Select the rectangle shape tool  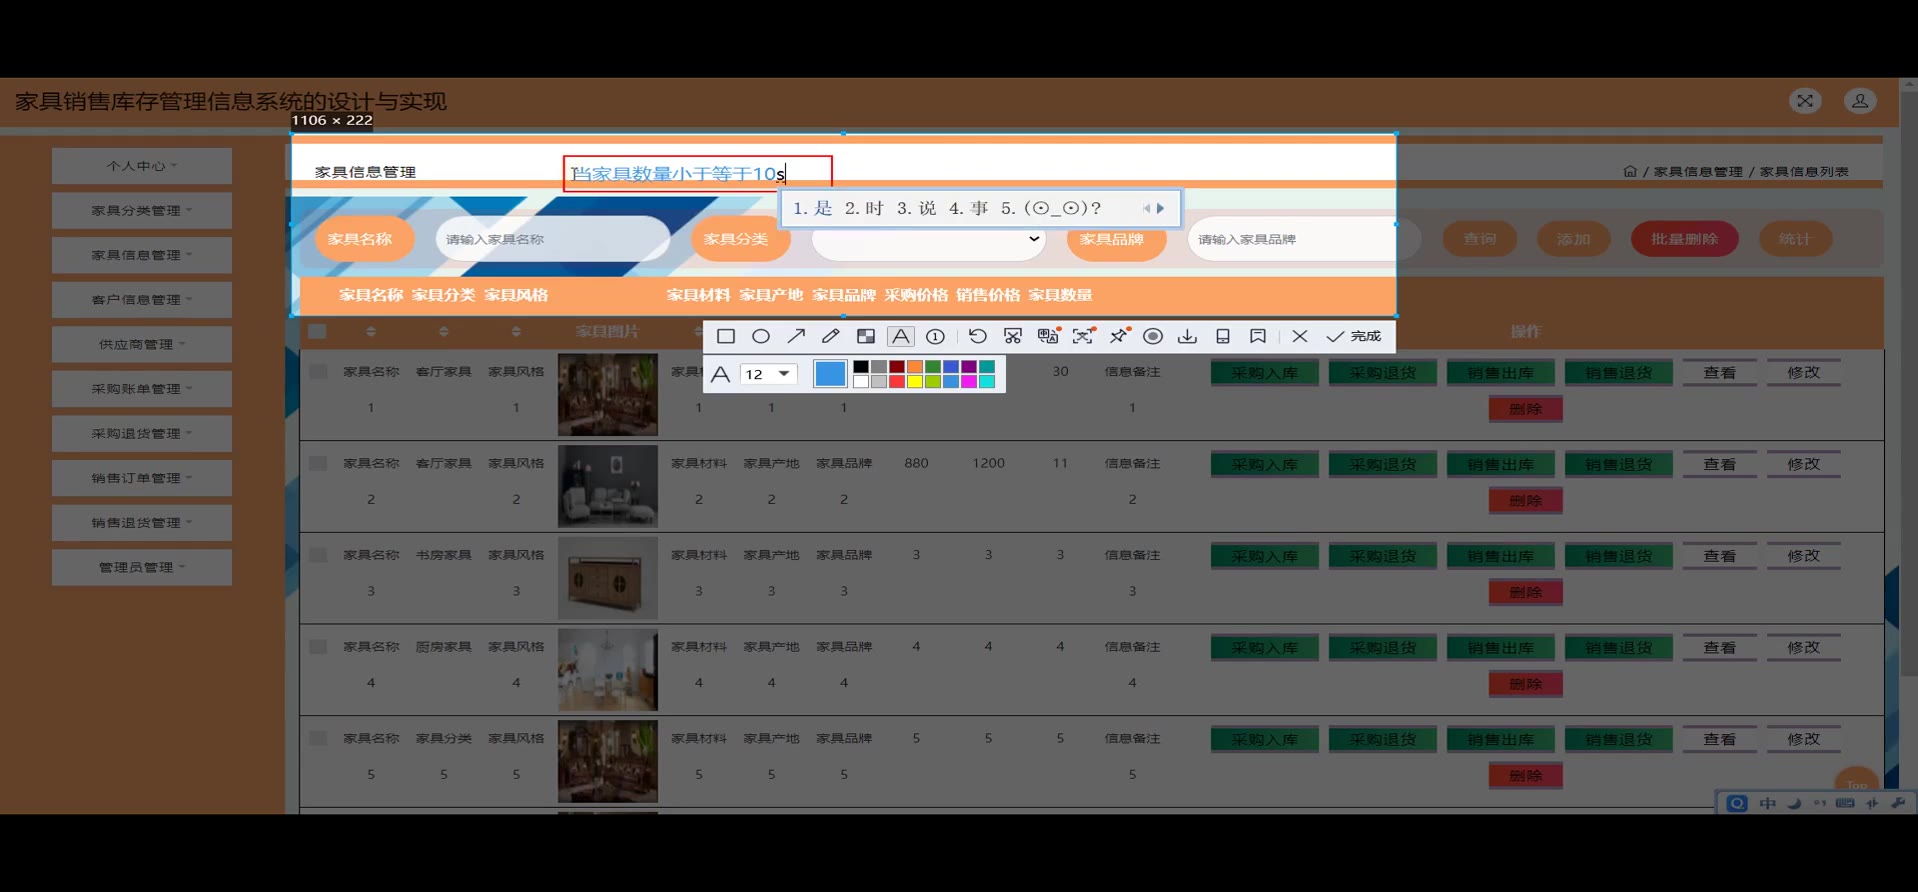tap(726, 336)
